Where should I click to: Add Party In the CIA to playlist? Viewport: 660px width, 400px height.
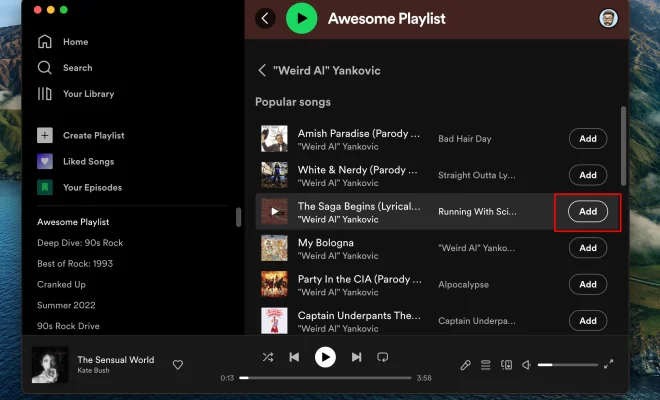[588, 284]
